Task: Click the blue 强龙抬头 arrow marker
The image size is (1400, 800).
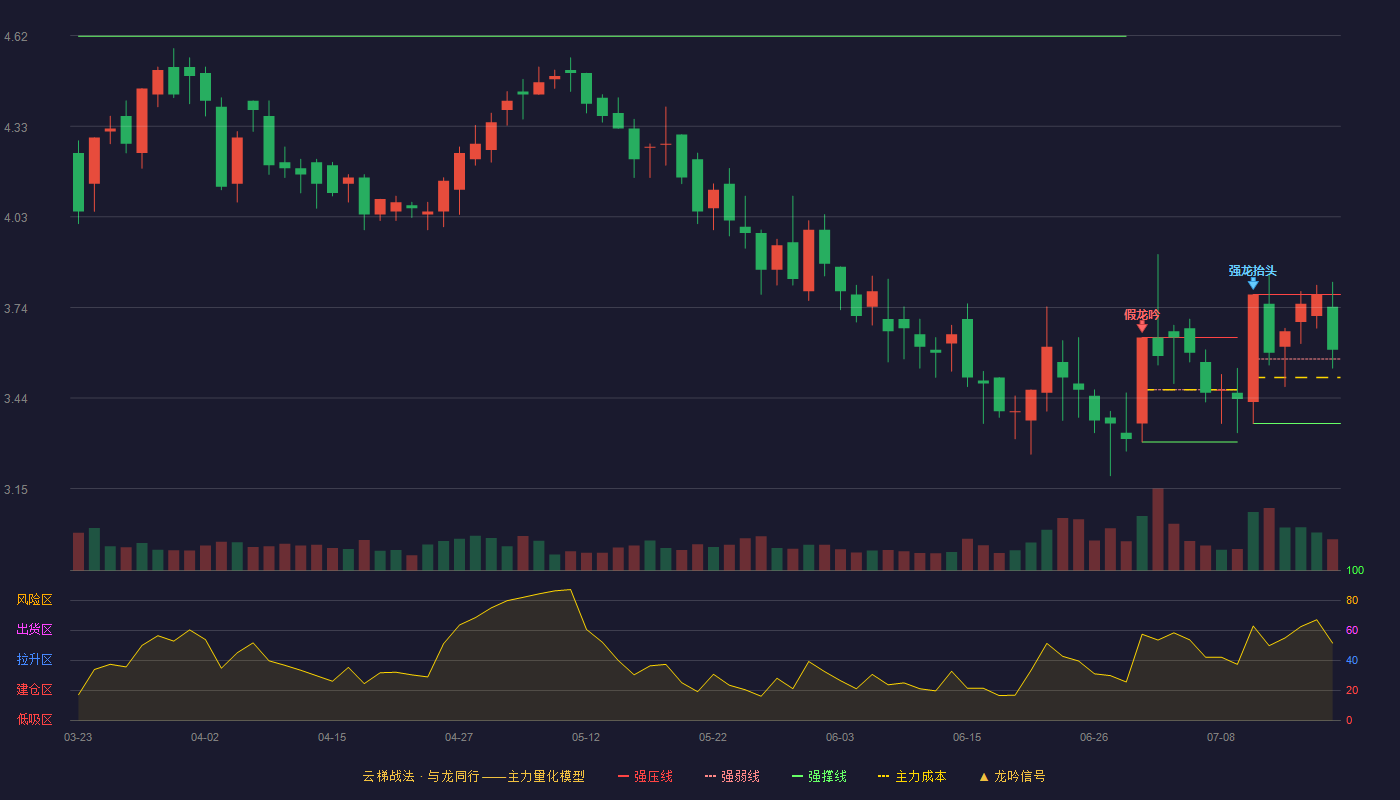Action: pyautogui.click(x=1253, y=284)
